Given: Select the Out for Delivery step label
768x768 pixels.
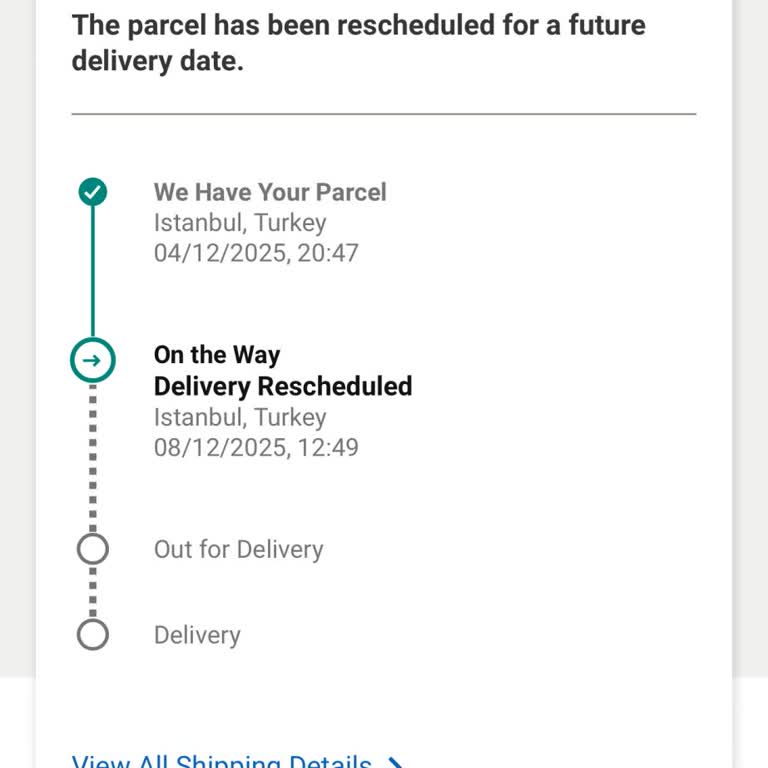Looking at the screenshot, I should [238, 549].
